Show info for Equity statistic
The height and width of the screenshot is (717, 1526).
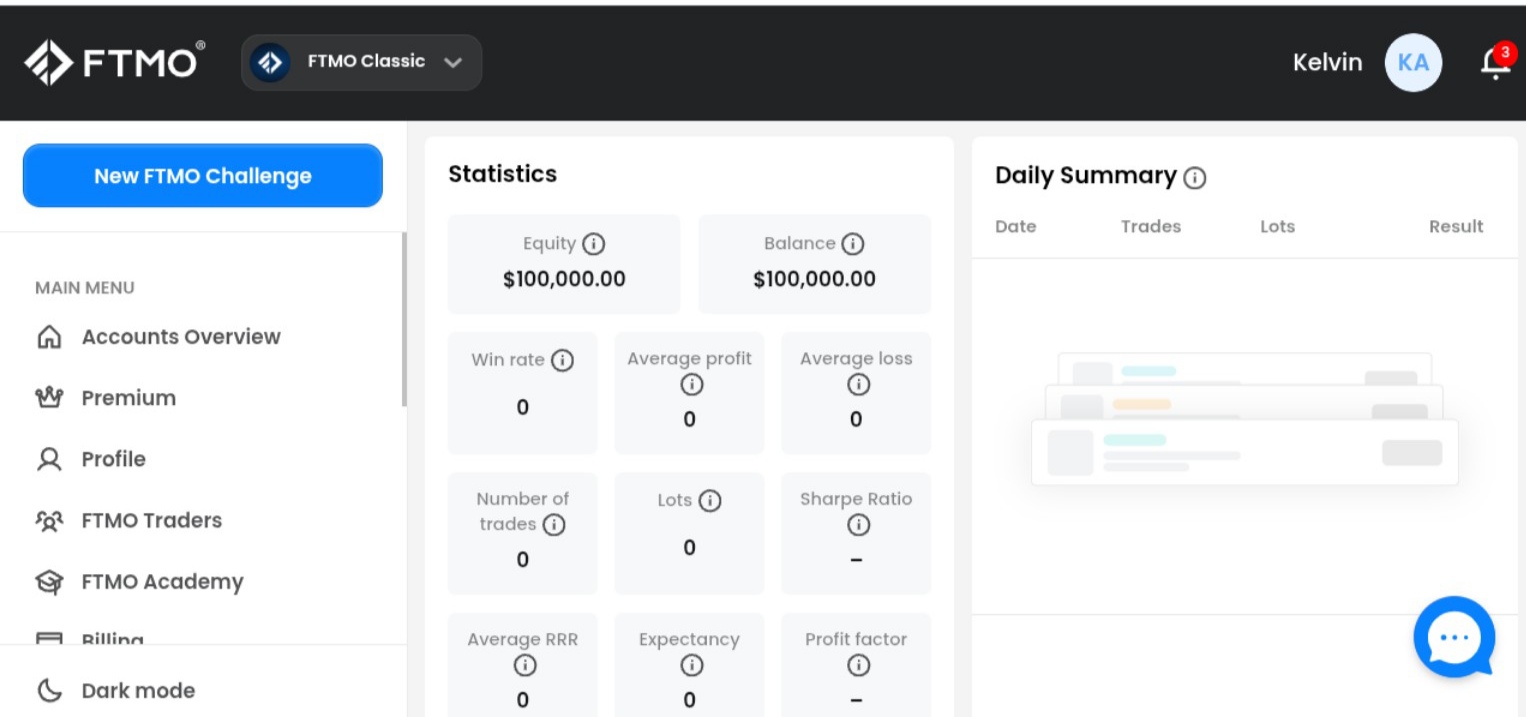594,244
